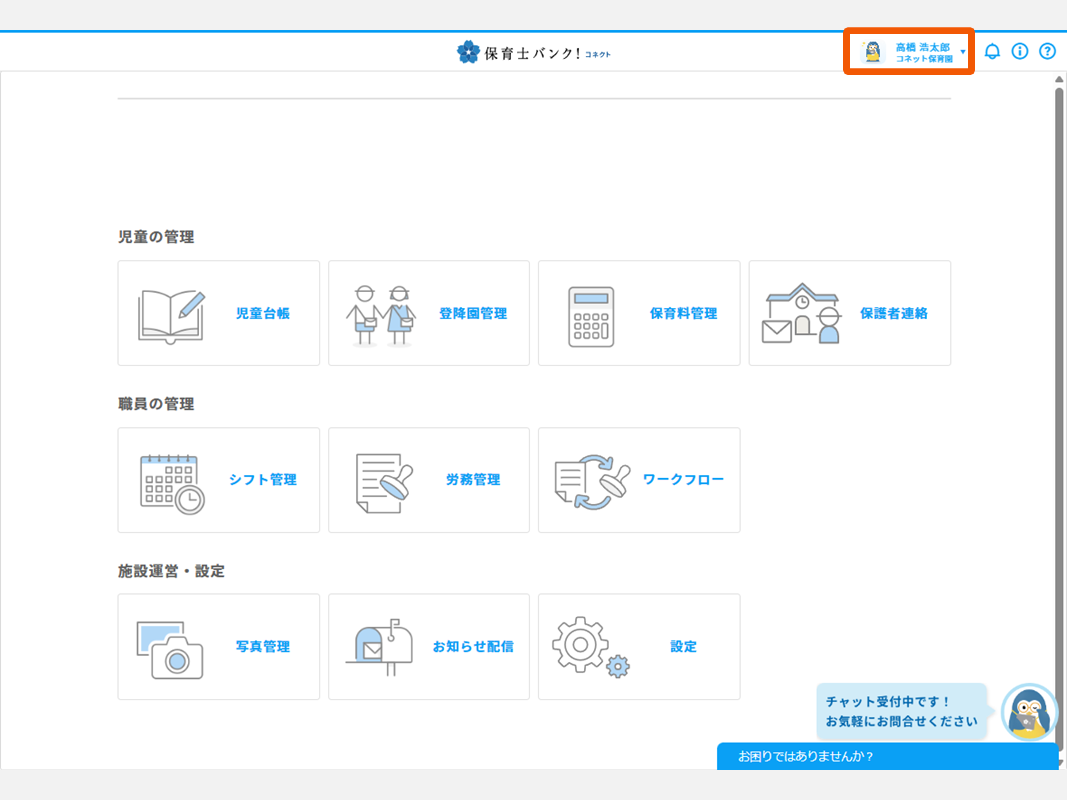This screenshot has width=1067, height=800.
Task: Click the dropdown arrow beside the user name
Action: (x=963, y=52)
